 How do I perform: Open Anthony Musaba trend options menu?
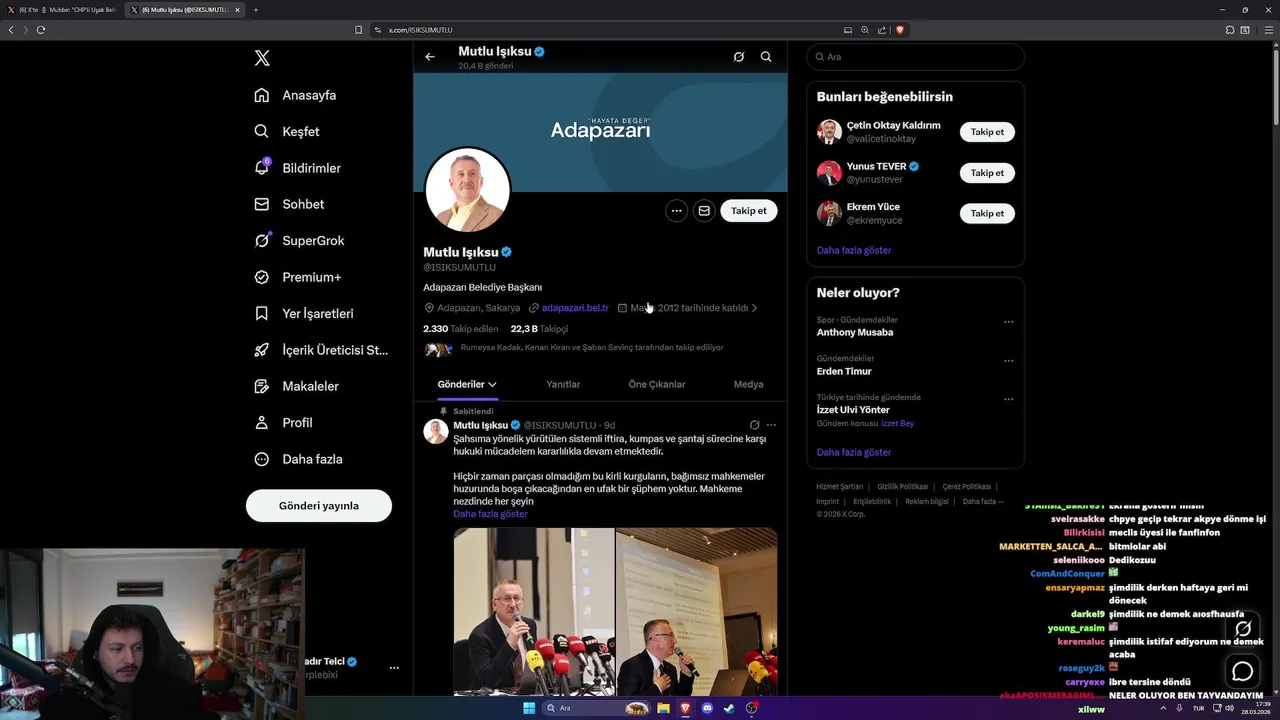(x=1008, y=322)
